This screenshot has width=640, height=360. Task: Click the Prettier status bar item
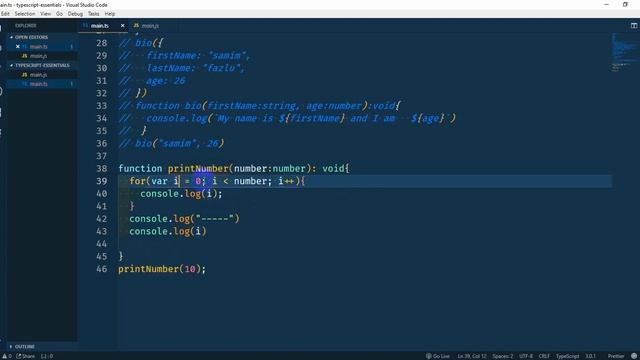pyautogui.click(x=616, y=356)
